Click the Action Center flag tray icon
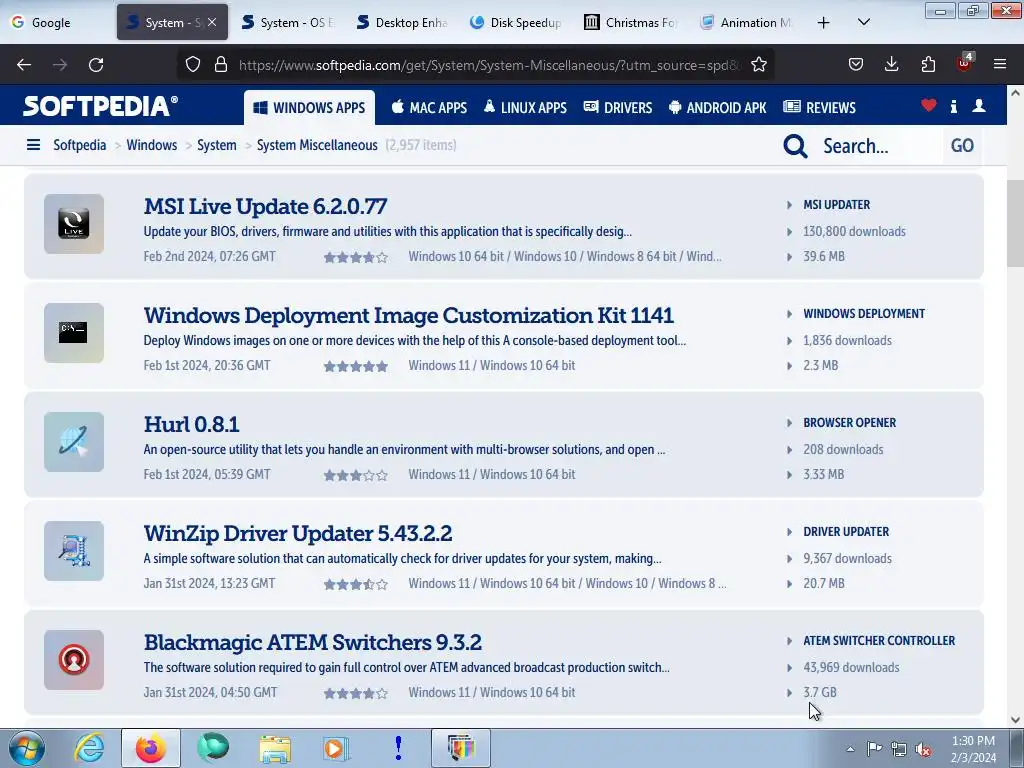The height and width of the screenshot is (768, 1024). 874,749
